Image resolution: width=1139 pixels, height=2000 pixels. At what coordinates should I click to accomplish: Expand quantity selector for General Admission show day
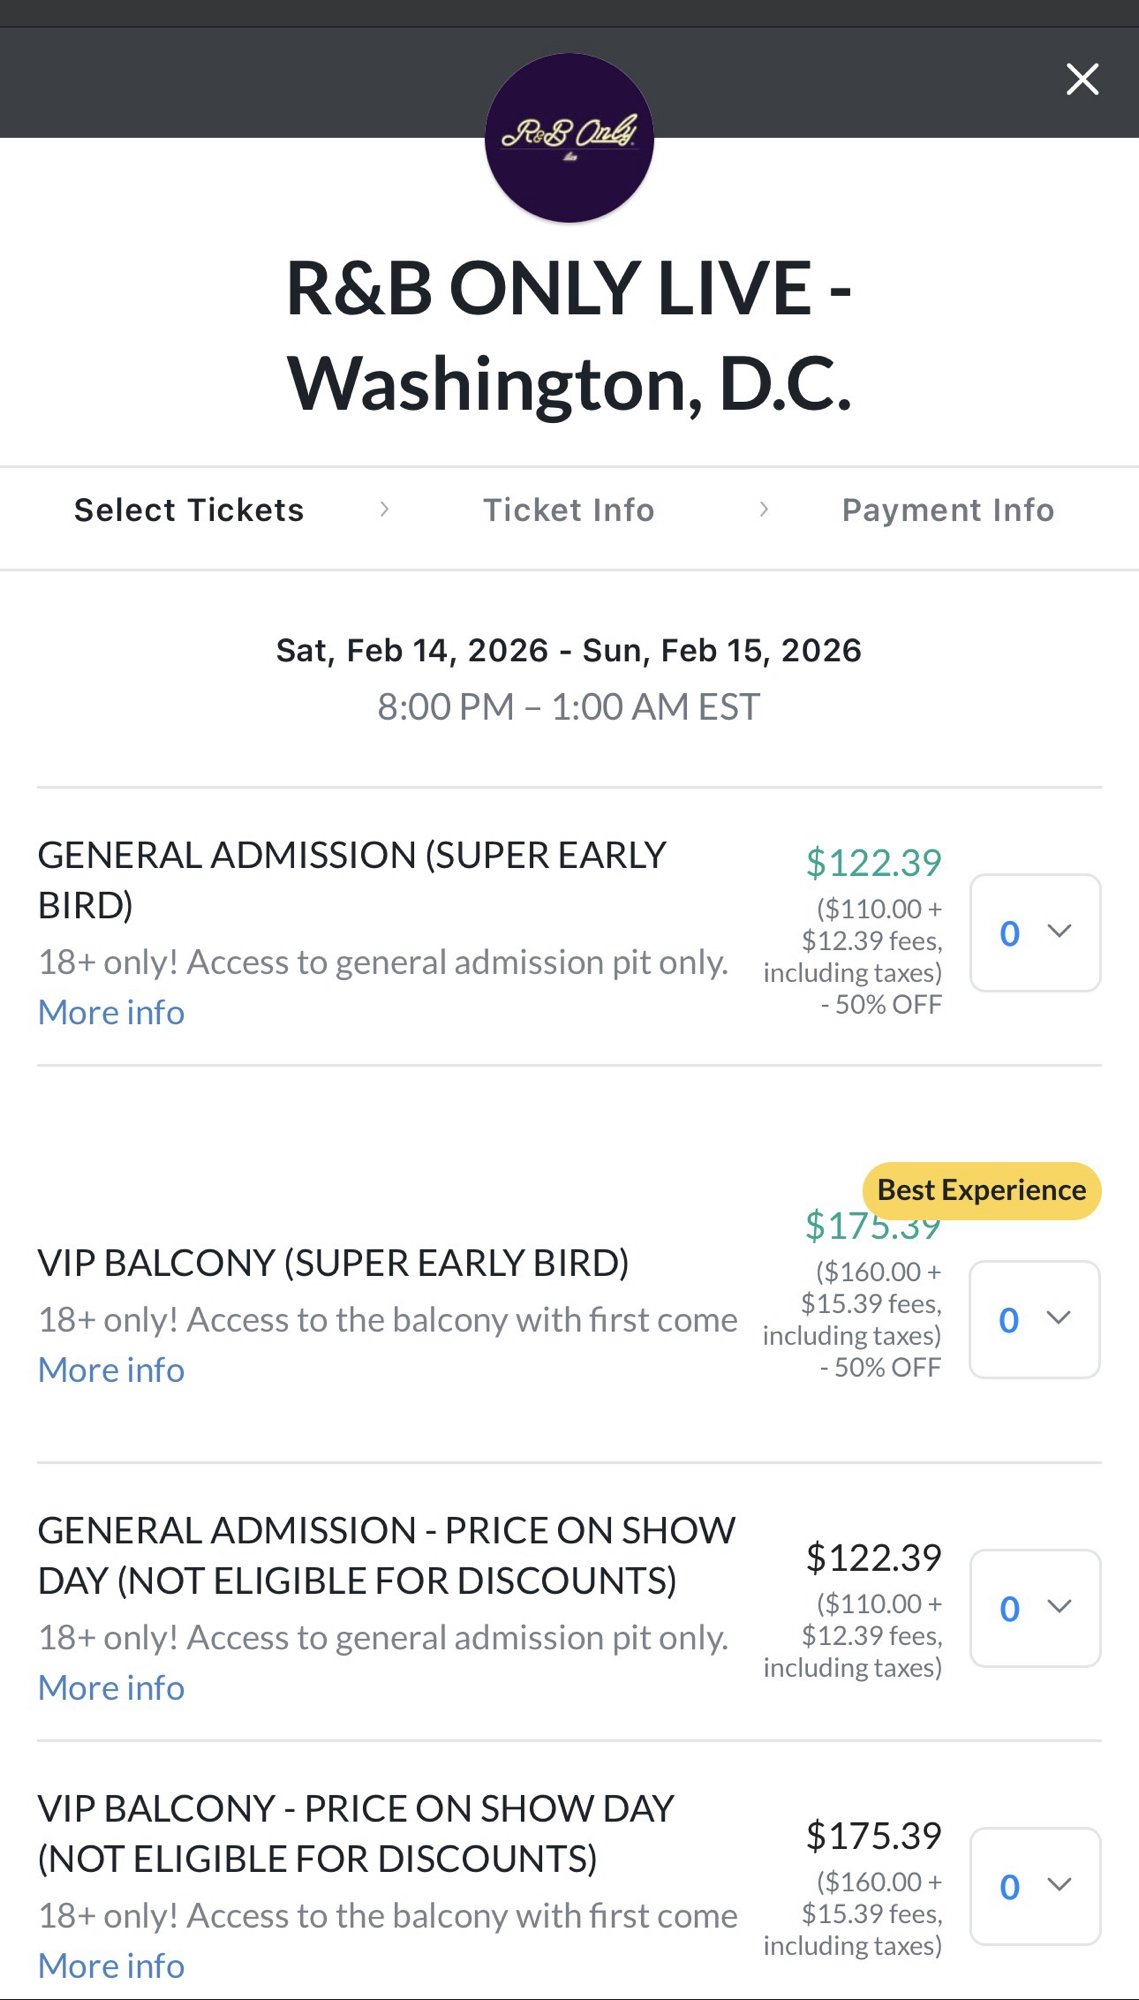pyautogui.click(x=1035, y=1608)
